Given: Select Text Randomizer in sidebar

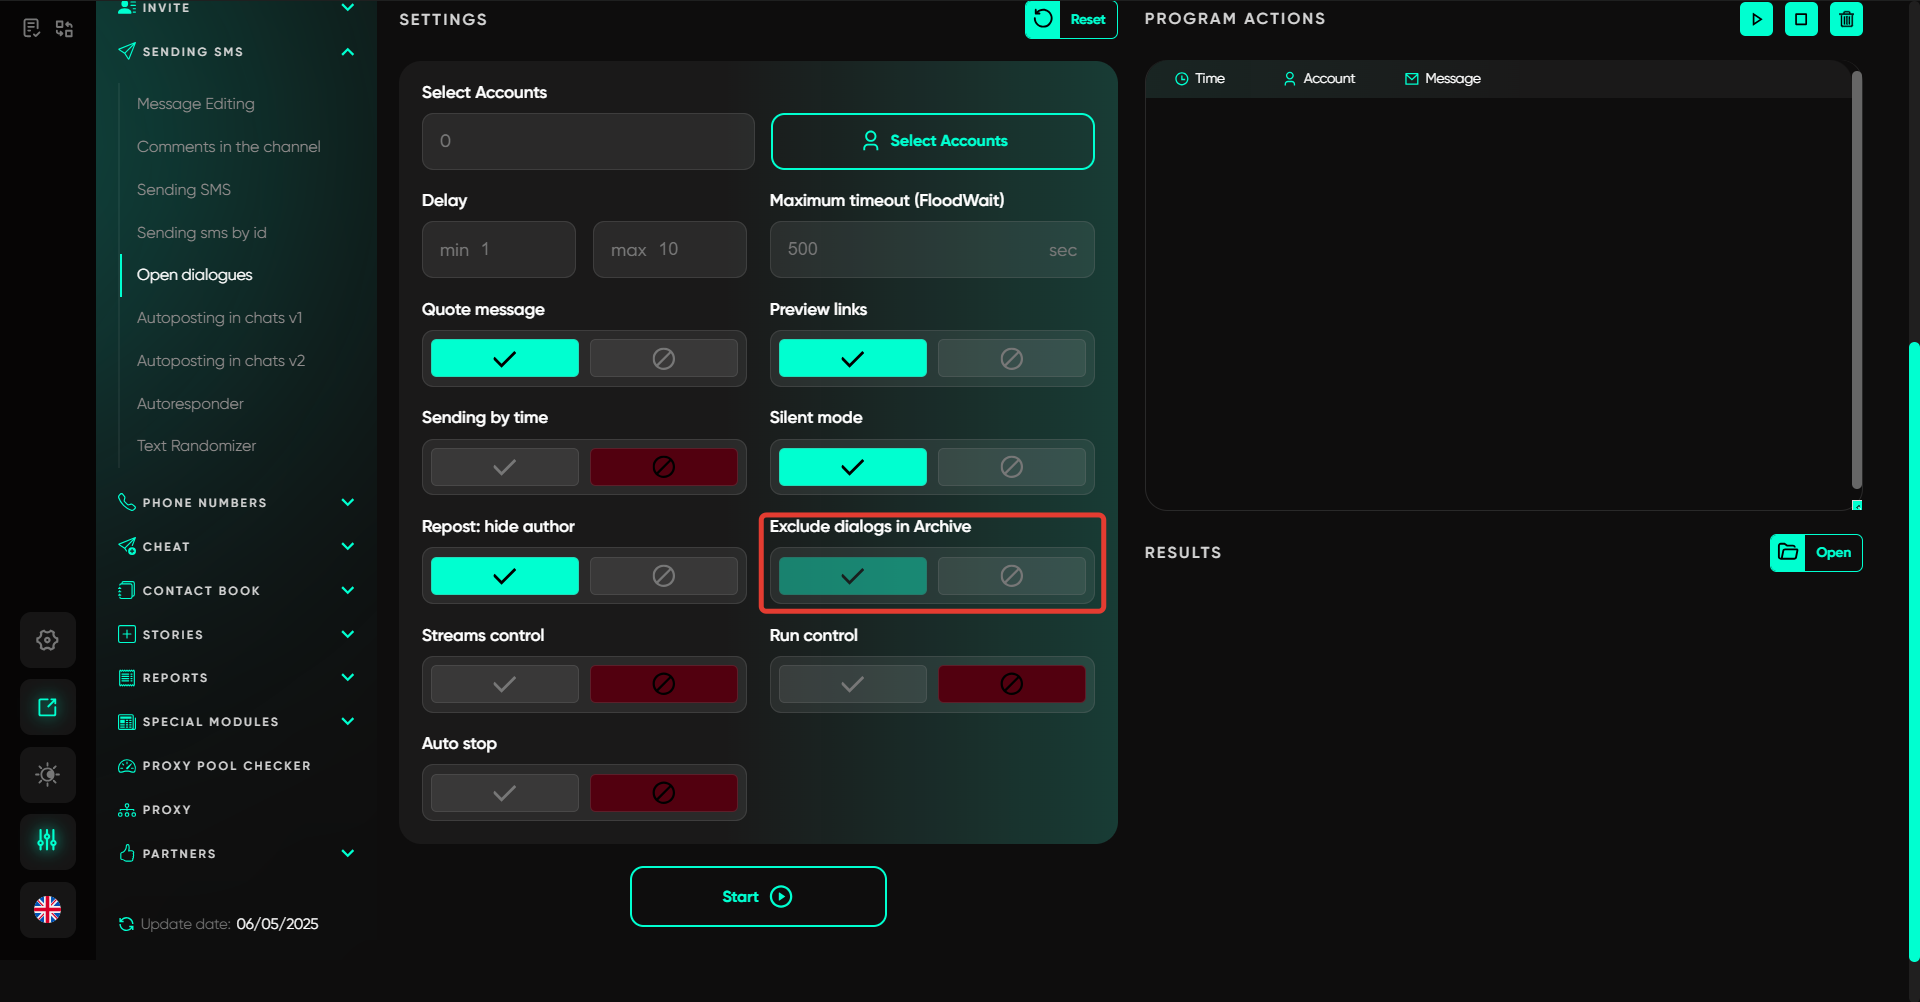Looking at the screenshot, I should point(196,446).
